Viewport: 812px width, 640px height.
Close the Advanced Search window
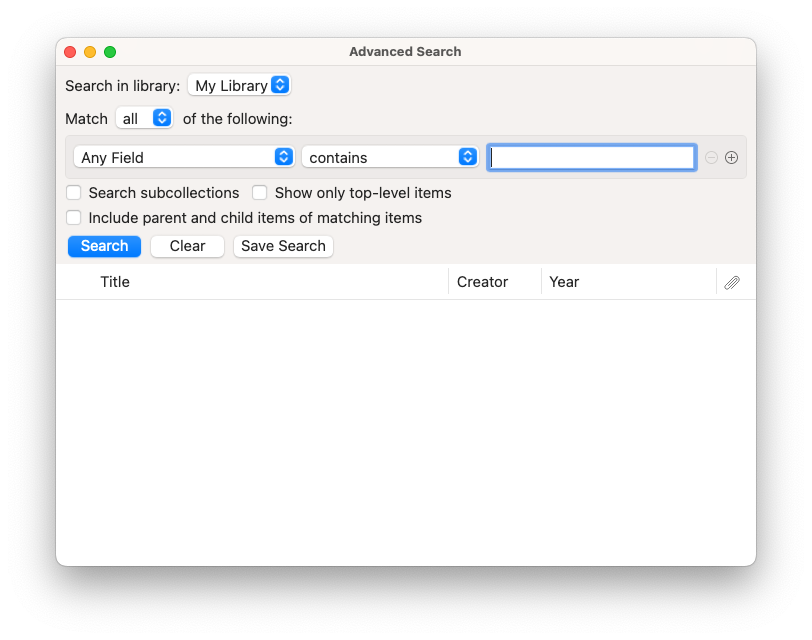coord(70,52)
